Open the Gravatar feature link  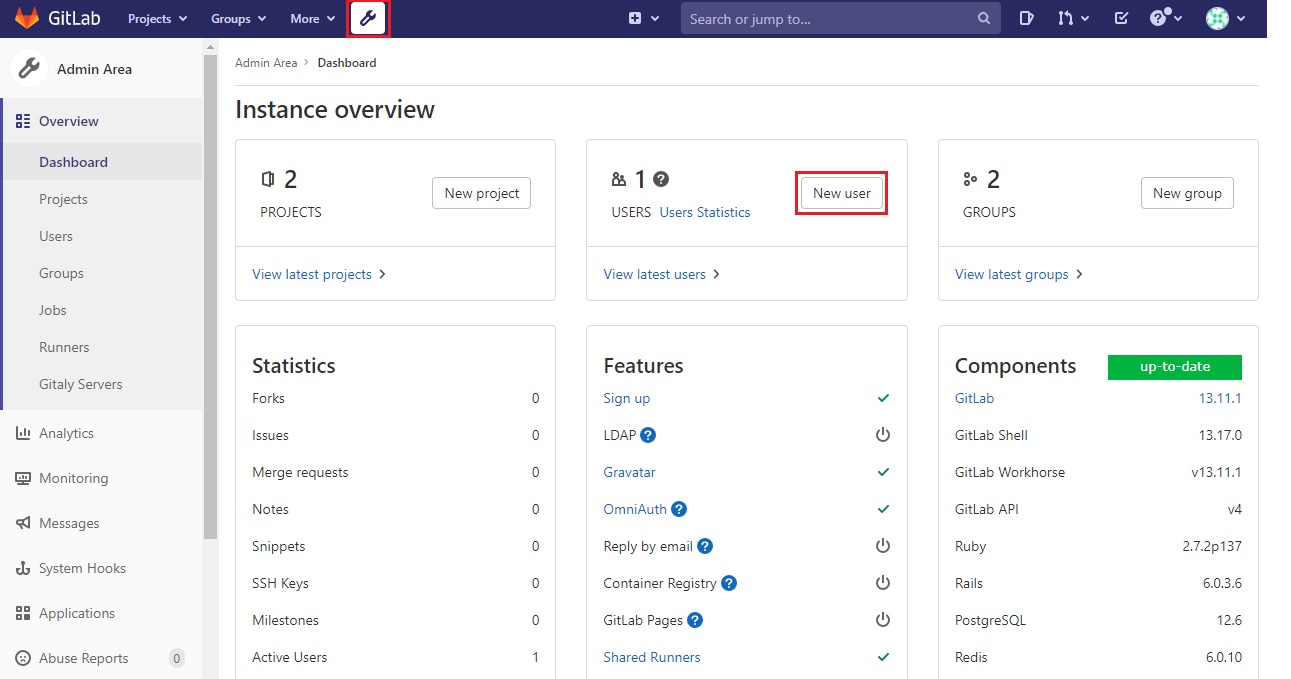click(x=630, y=472)
